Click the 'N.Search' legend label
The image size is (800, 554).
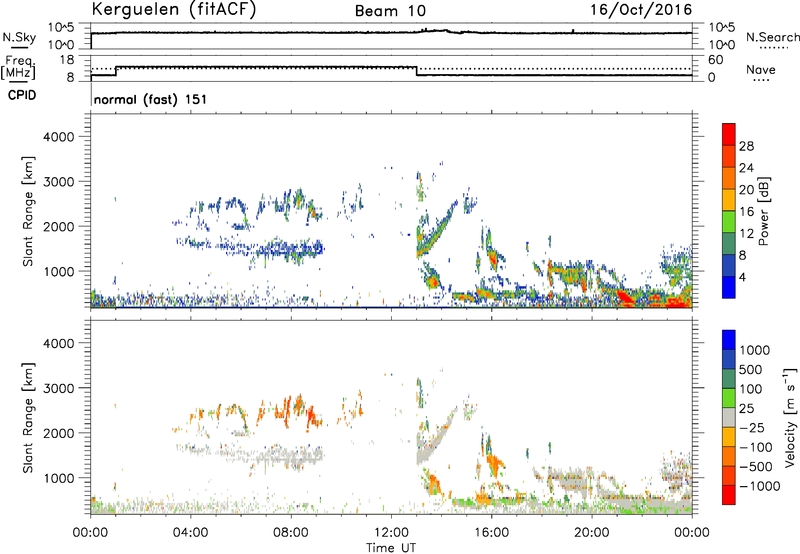pyautogui.click(x=772, y=37)
